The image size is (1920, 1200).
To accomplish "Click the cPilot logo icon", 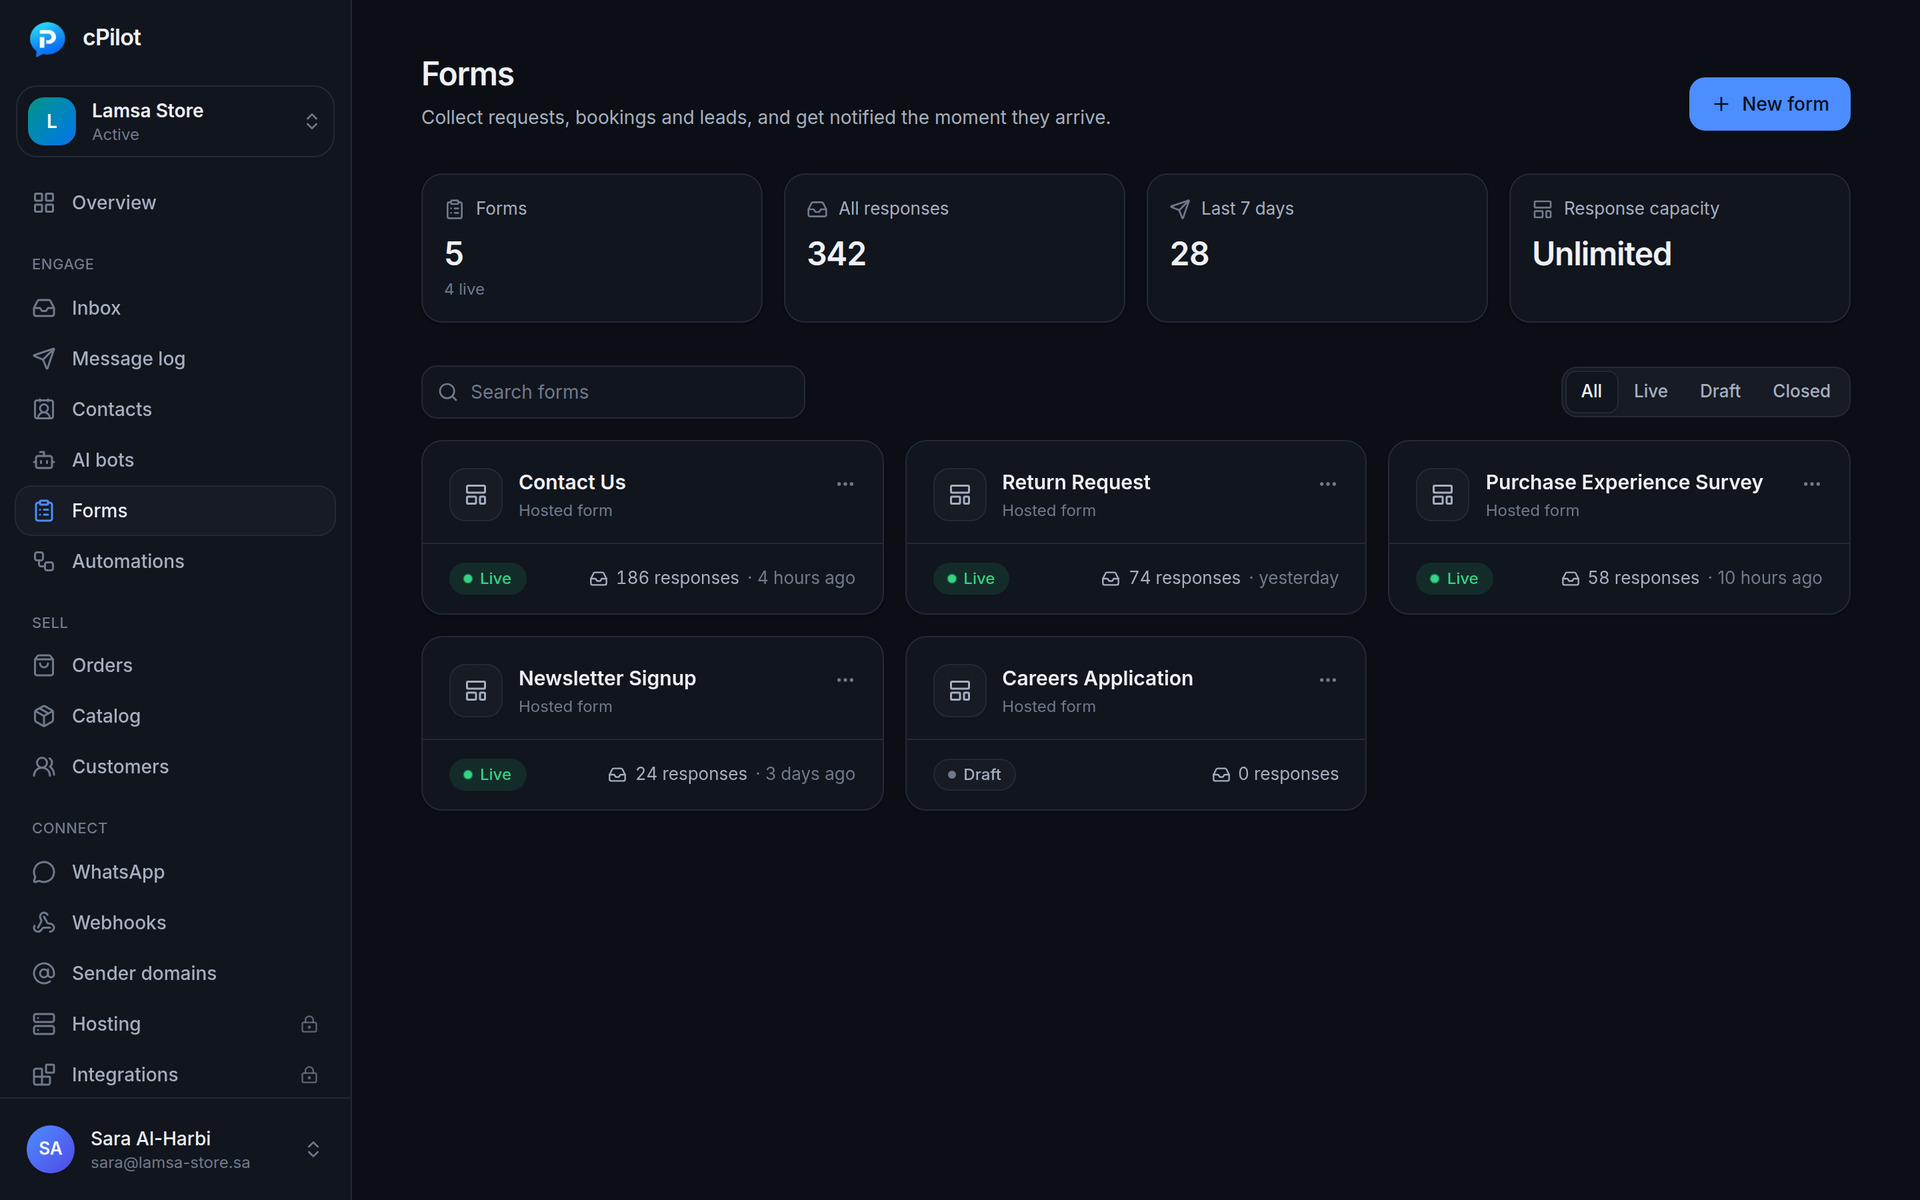I will pos(47,38).
